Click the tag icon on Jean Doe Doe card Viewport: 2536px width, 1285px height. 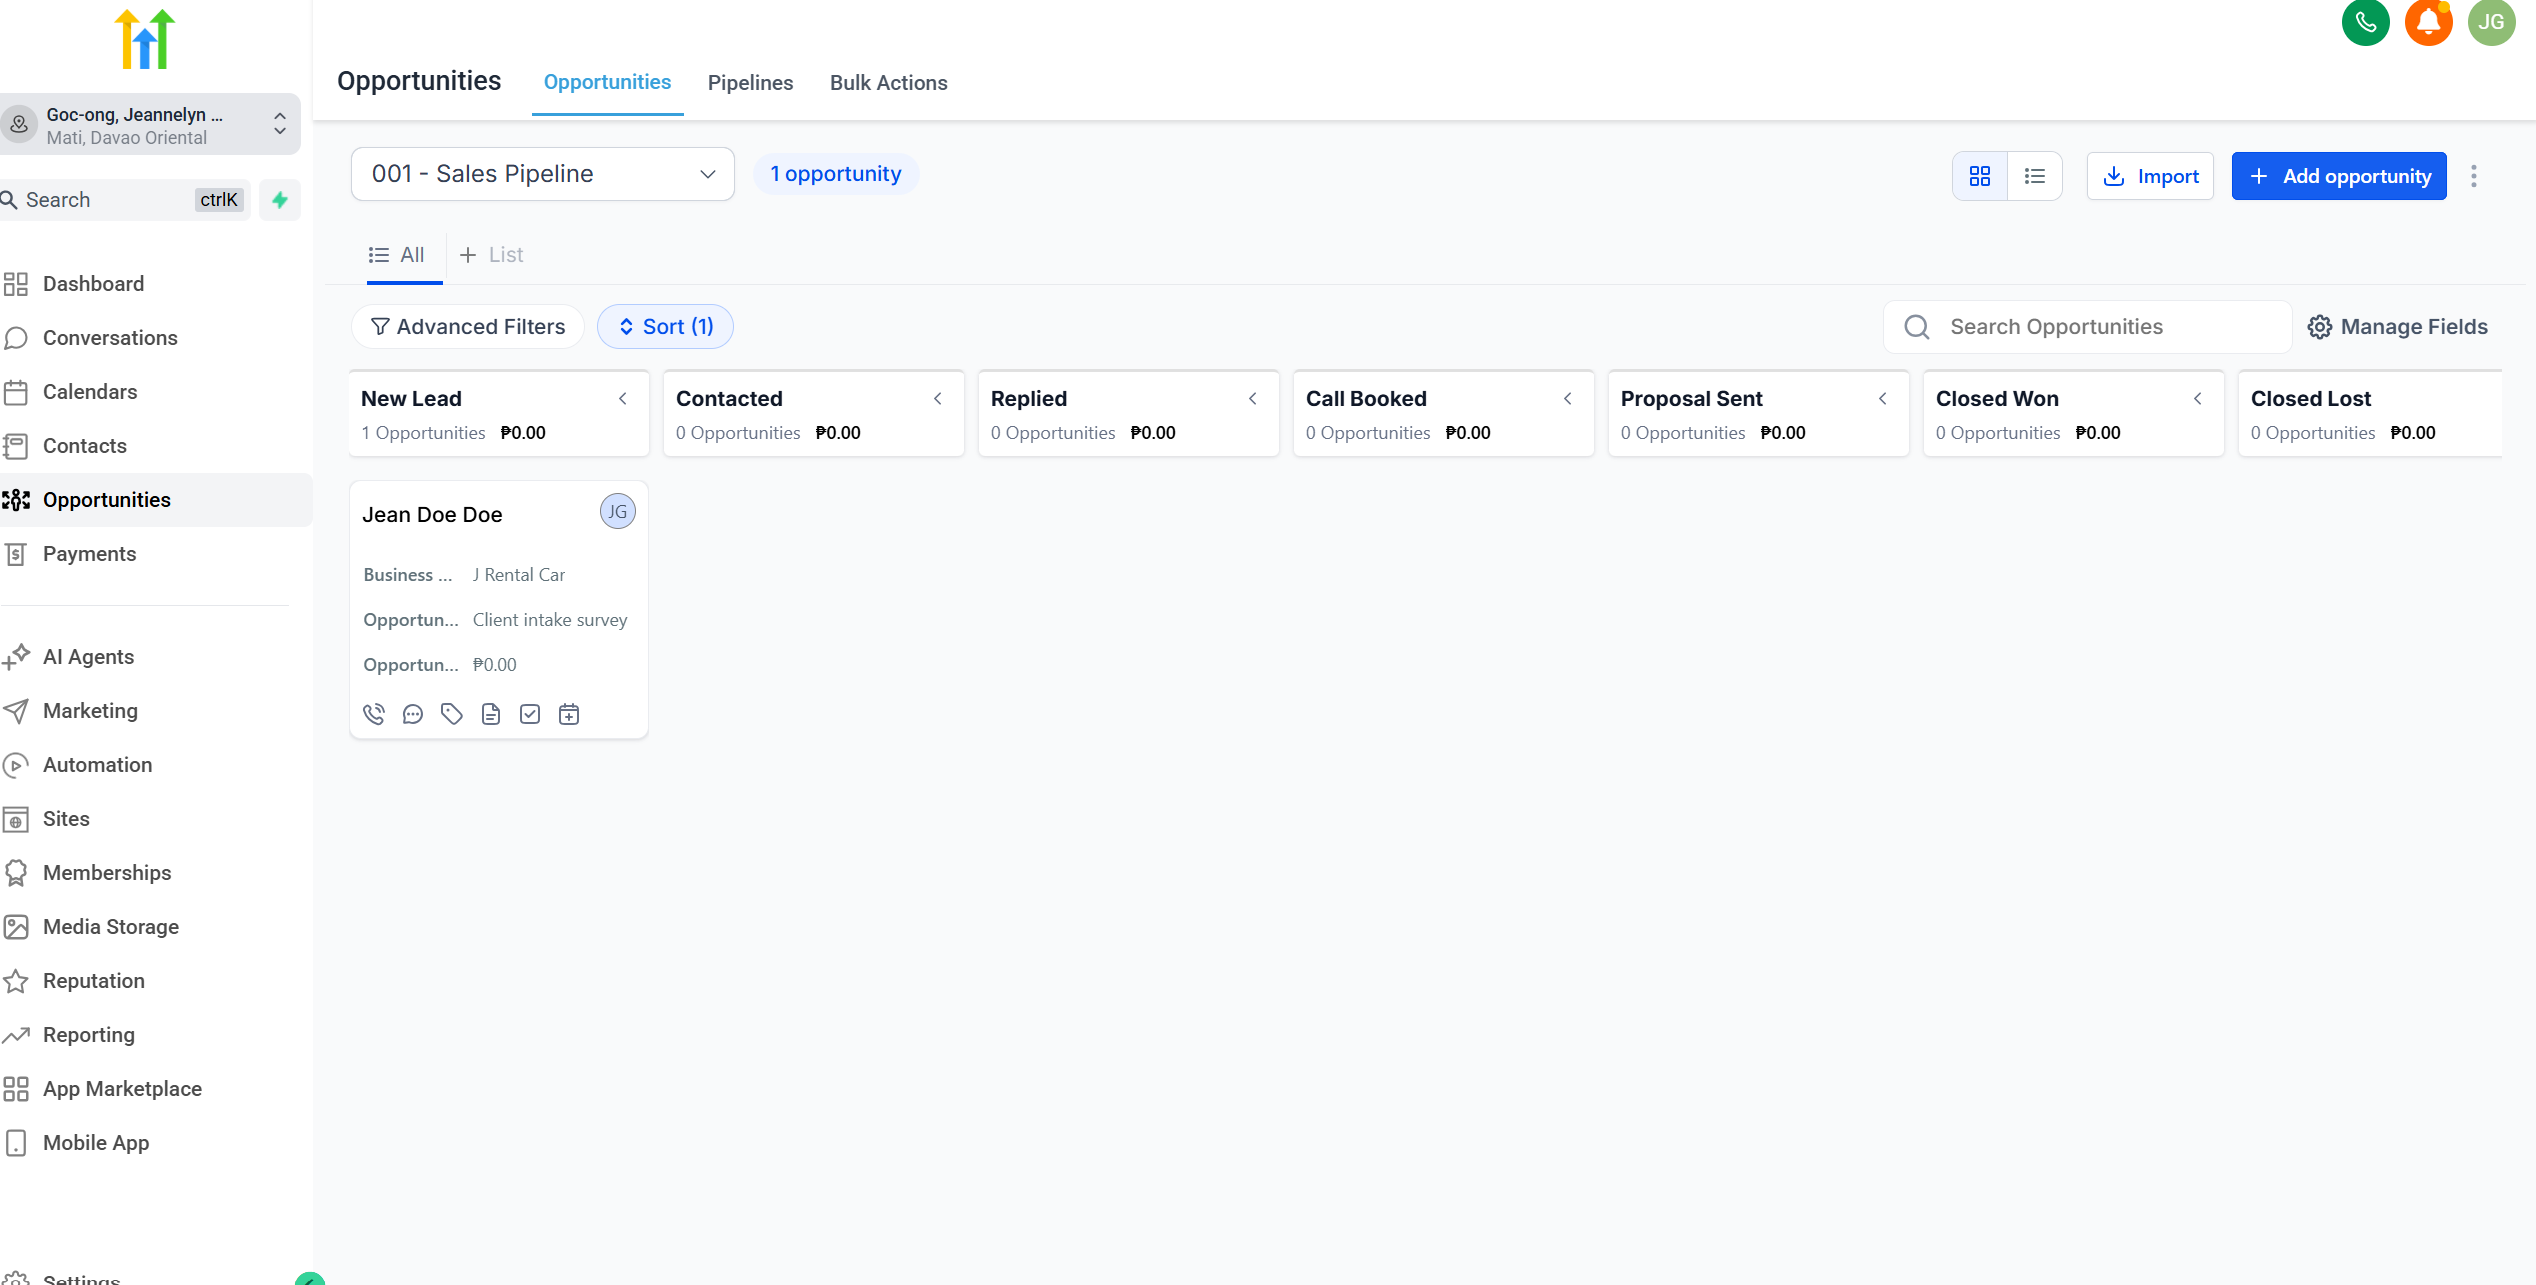pos(452,714)
